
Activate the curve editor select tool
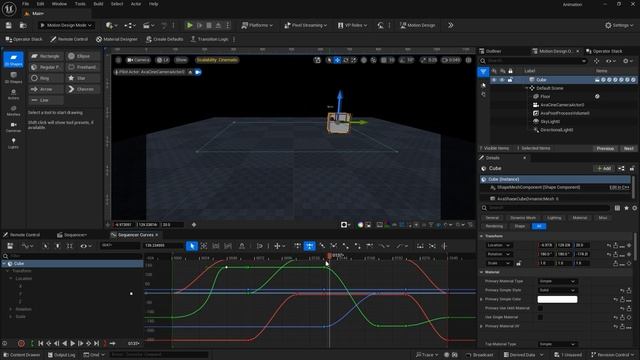192,246
